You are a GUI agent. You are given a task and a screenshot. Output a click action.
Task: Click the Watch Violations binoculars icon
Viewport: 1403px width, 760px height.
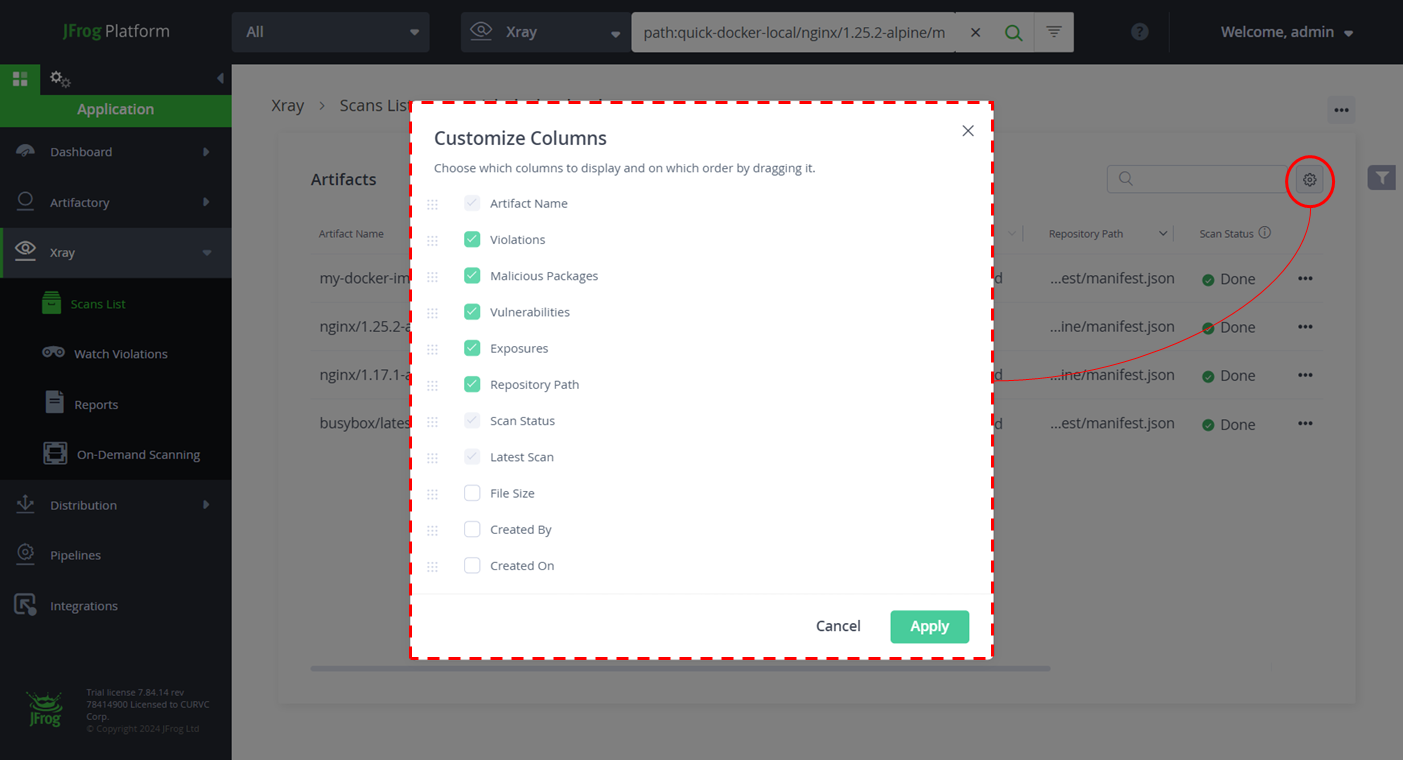tap(54, 353)
